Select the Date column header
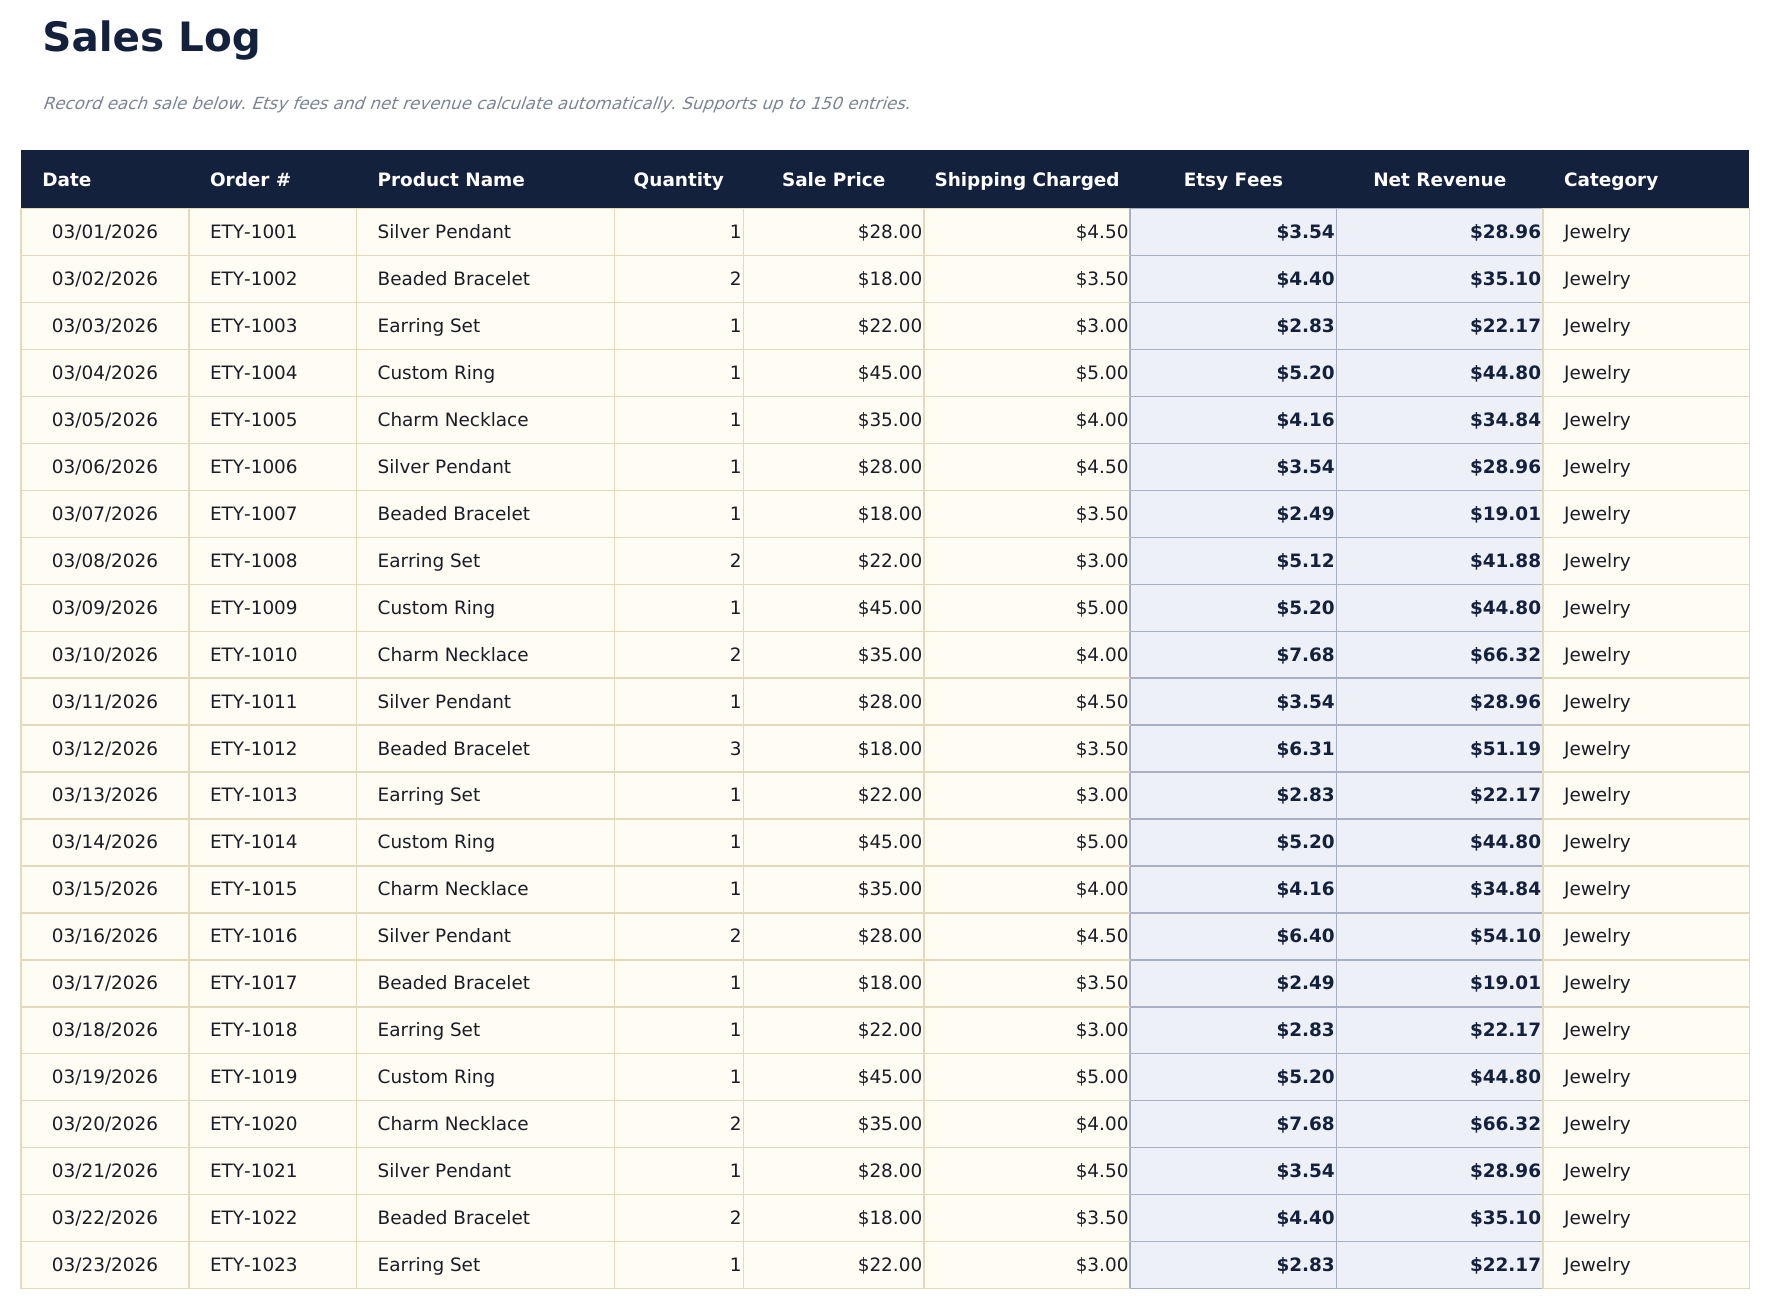 point(67,179)
